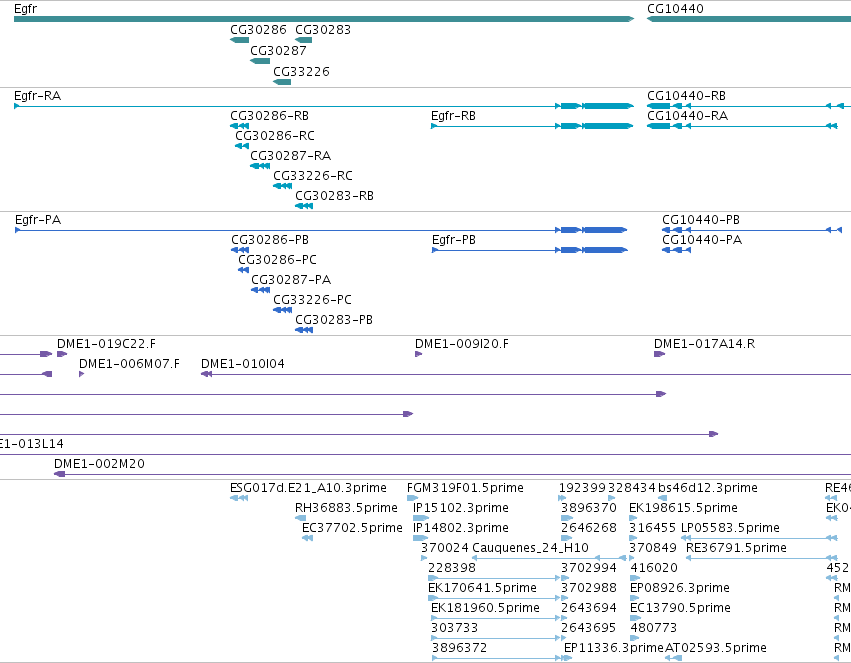Select the IP14802.3prime EST label

pyautogui.click(x=461, y=528)
